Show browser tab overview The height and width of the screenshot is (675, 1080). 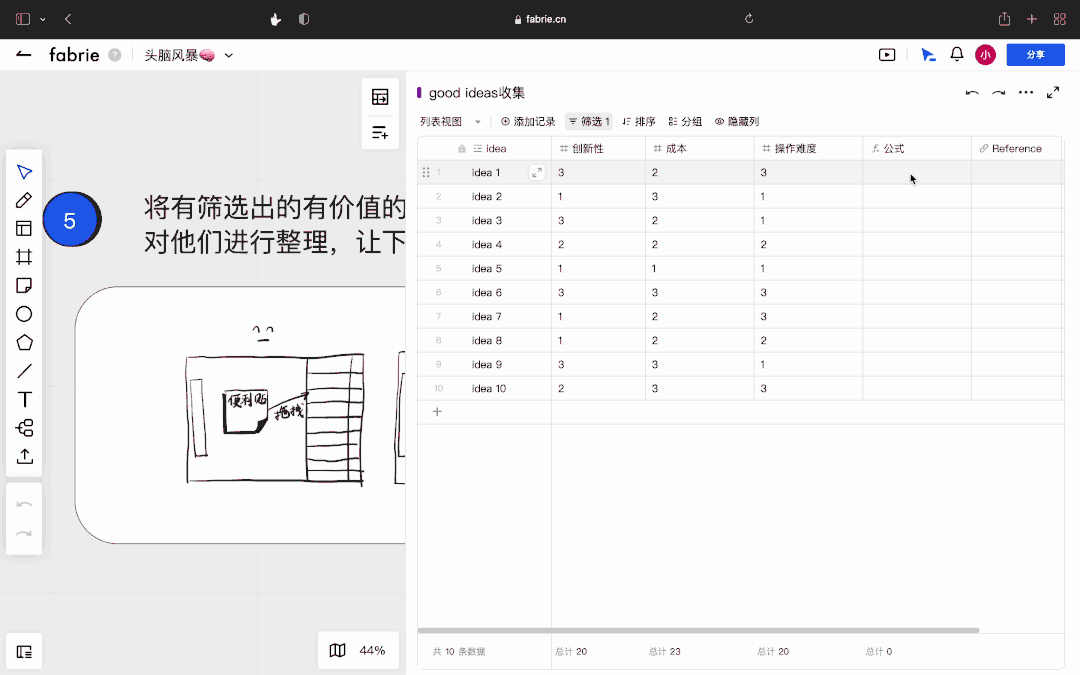[1059, 19]
